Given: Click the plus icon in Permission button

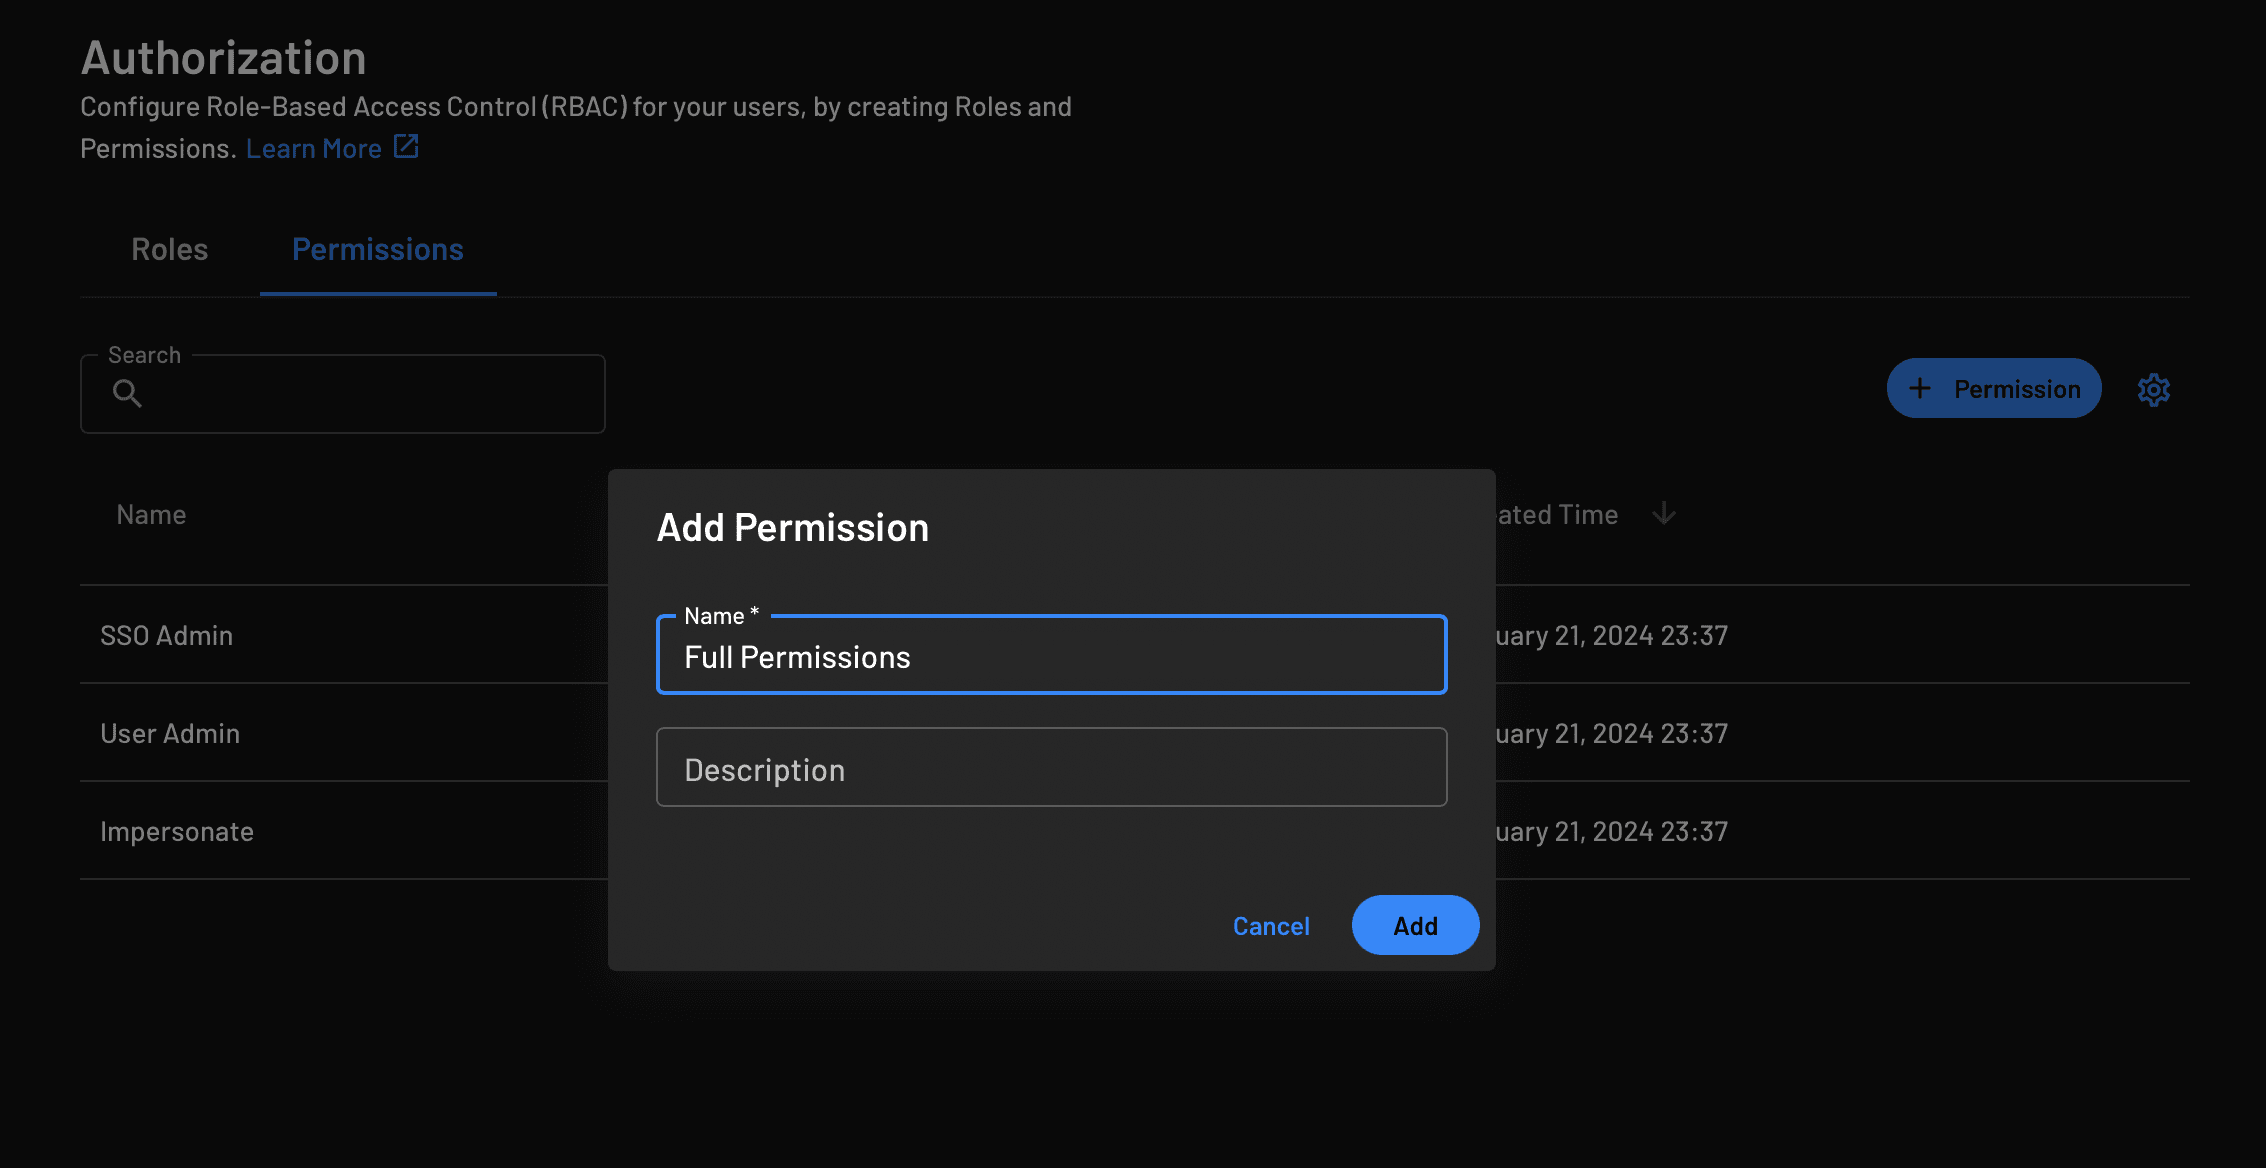Looking at the screenshot, I should click(1920, 389).
